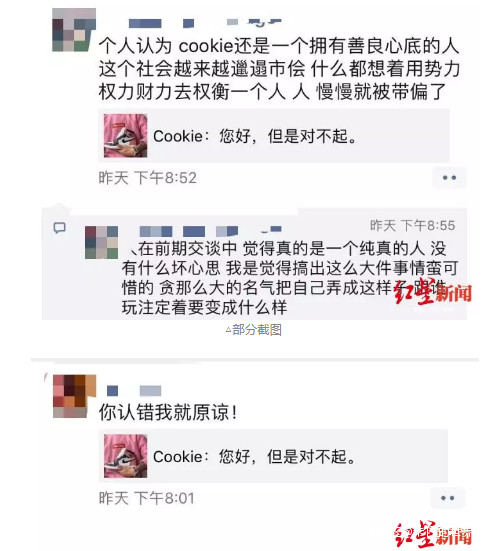Open the shared card under "你认错我就原谅"
This screenshot has height=551, width=486.
273,456
